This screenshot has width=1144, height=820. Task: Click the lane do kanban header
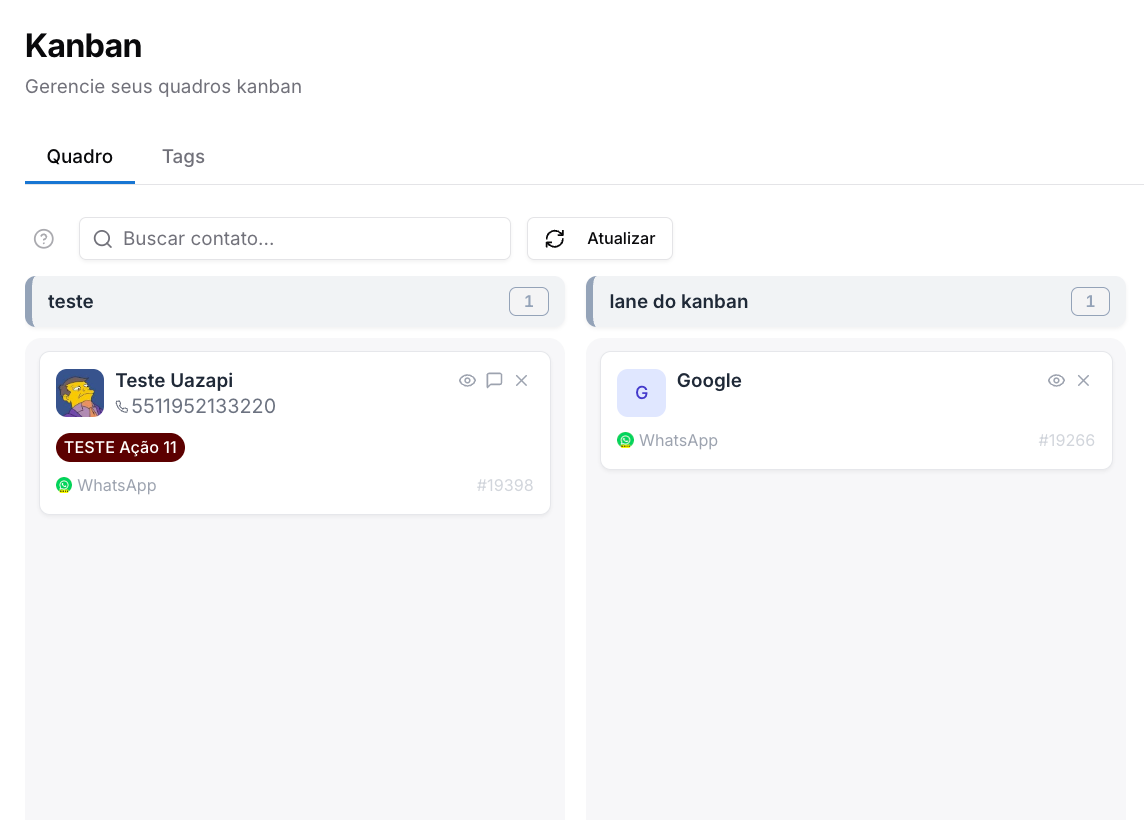tap(856, 301)
